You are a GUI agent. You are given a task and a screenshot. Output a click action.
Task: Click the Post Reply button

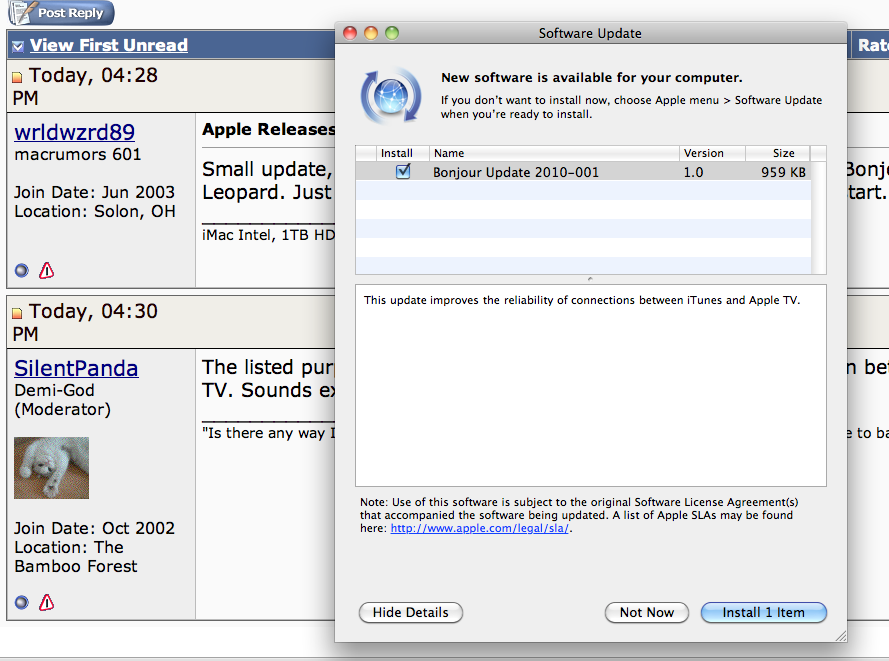pos(61,12)
